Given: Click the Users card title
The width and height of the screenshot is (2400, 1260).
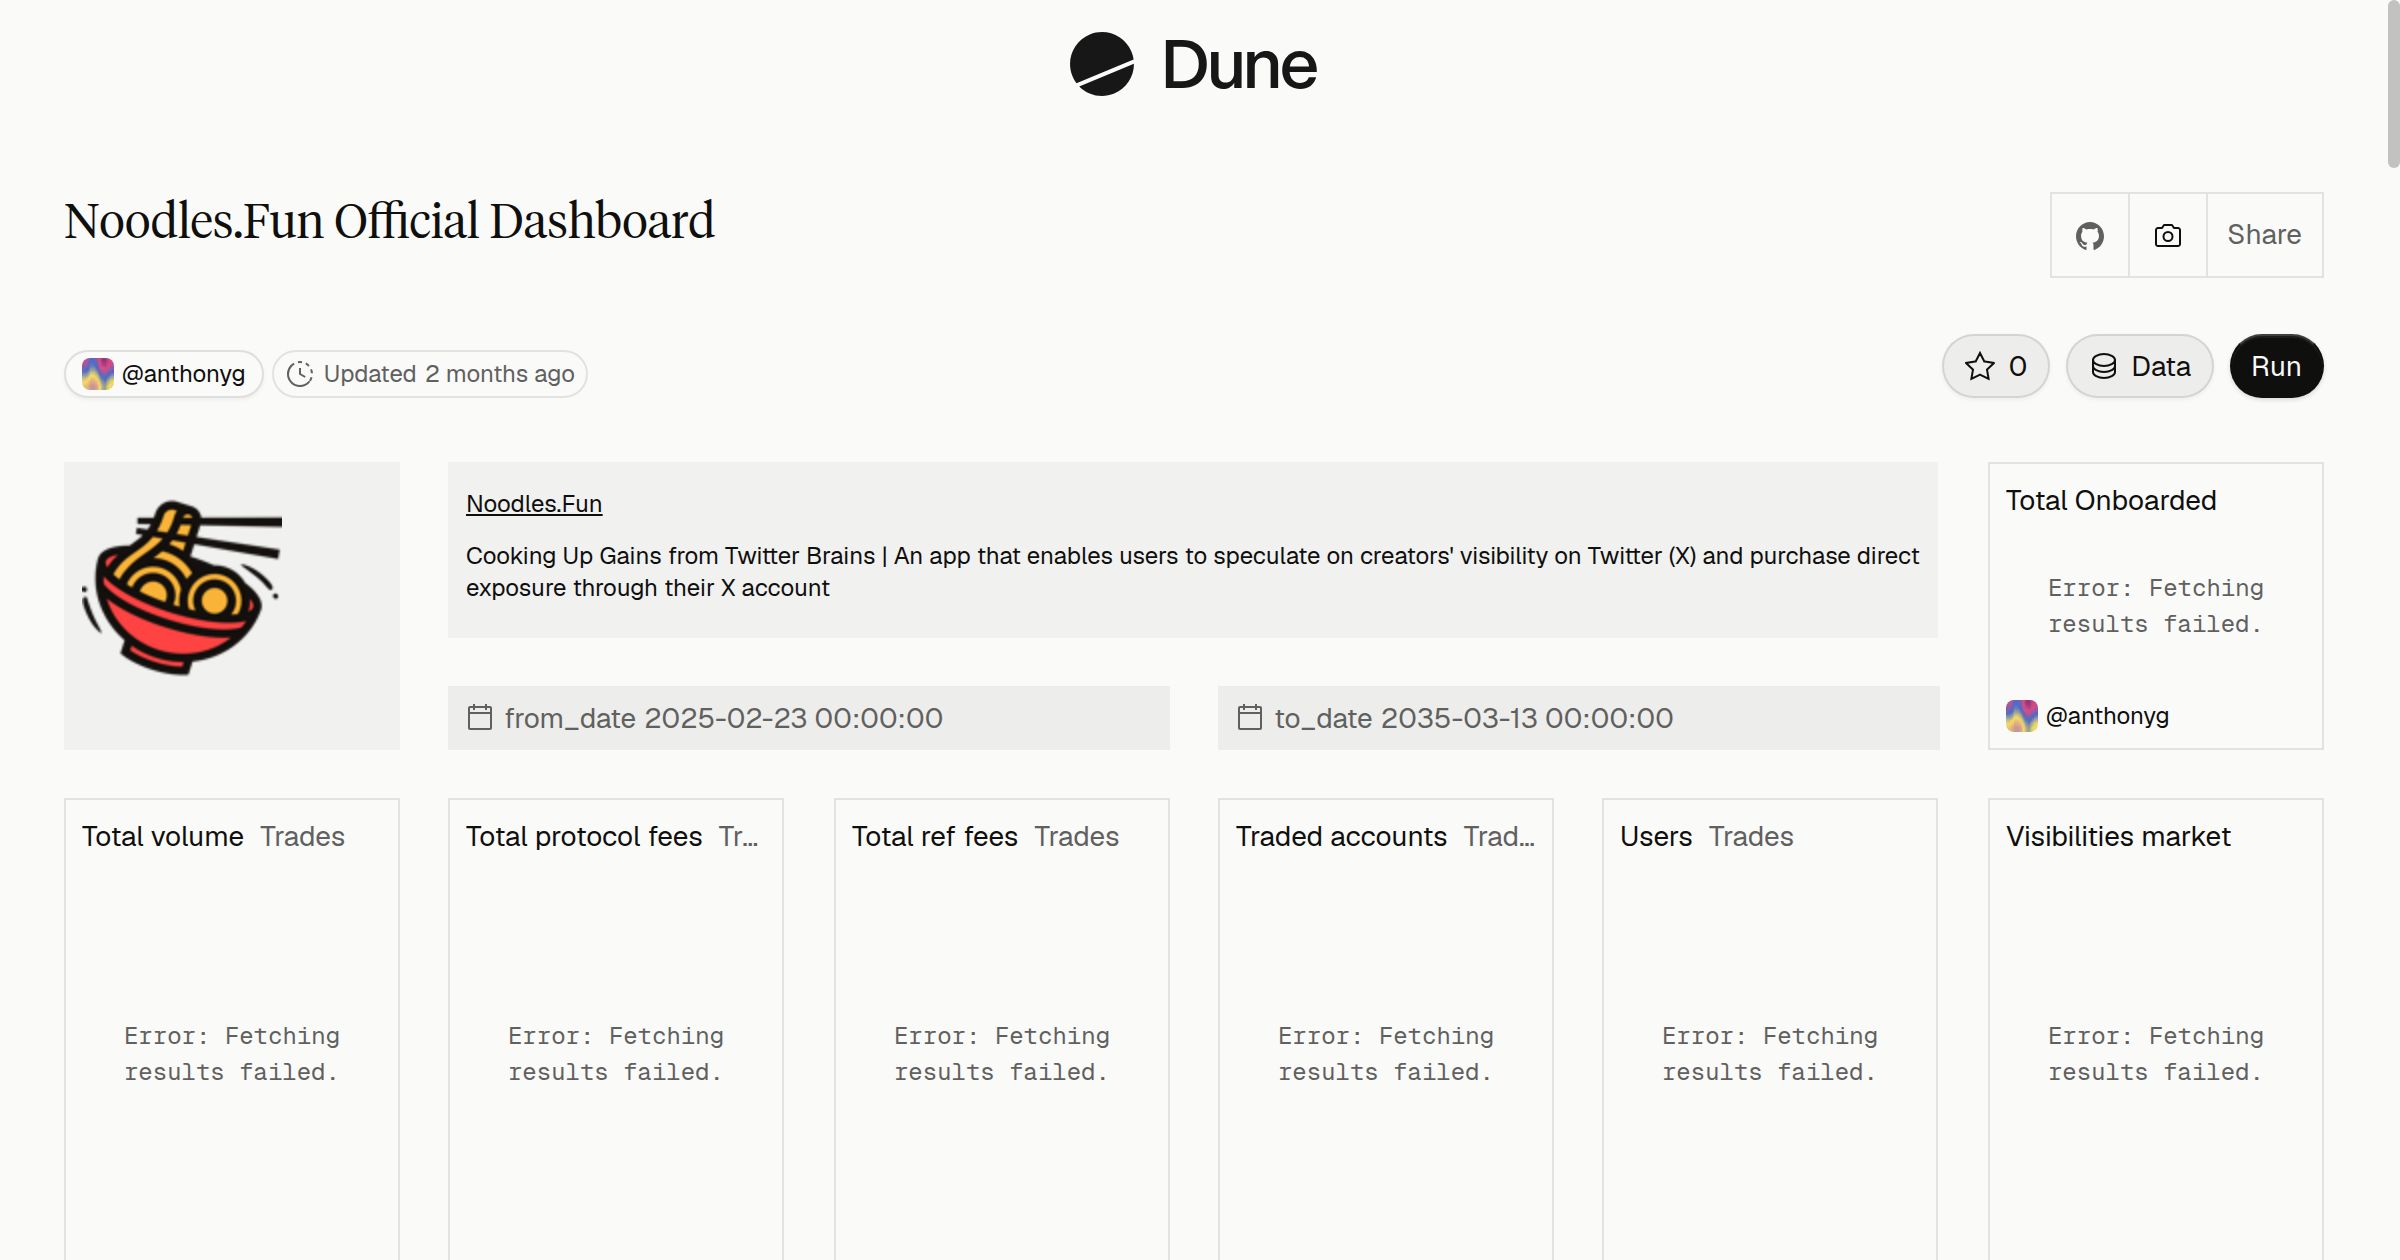Looking at the screenshot, I should pyautogui.click(x=1656, y=836).
